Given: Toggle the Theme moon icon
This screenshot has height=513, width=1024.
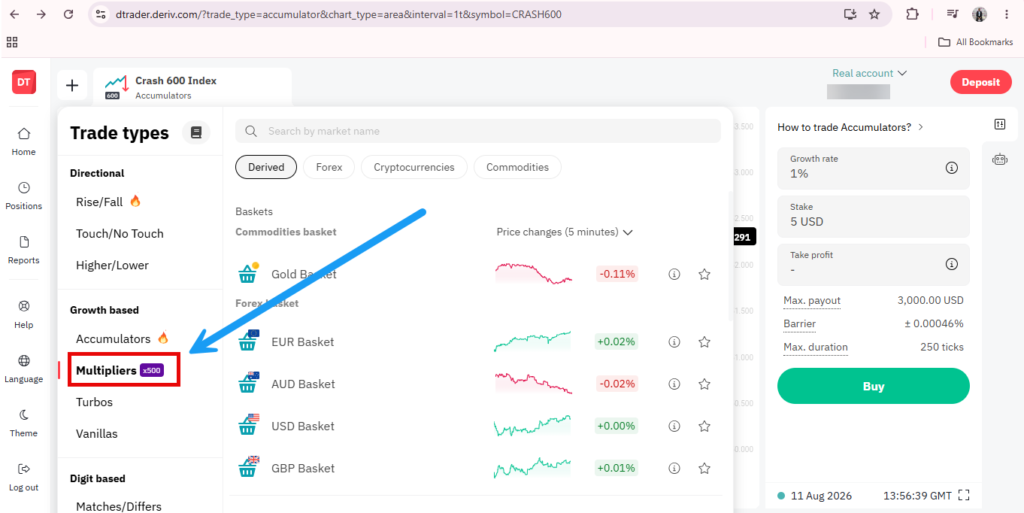Looking at the screenshot, I should pos(24,415).
